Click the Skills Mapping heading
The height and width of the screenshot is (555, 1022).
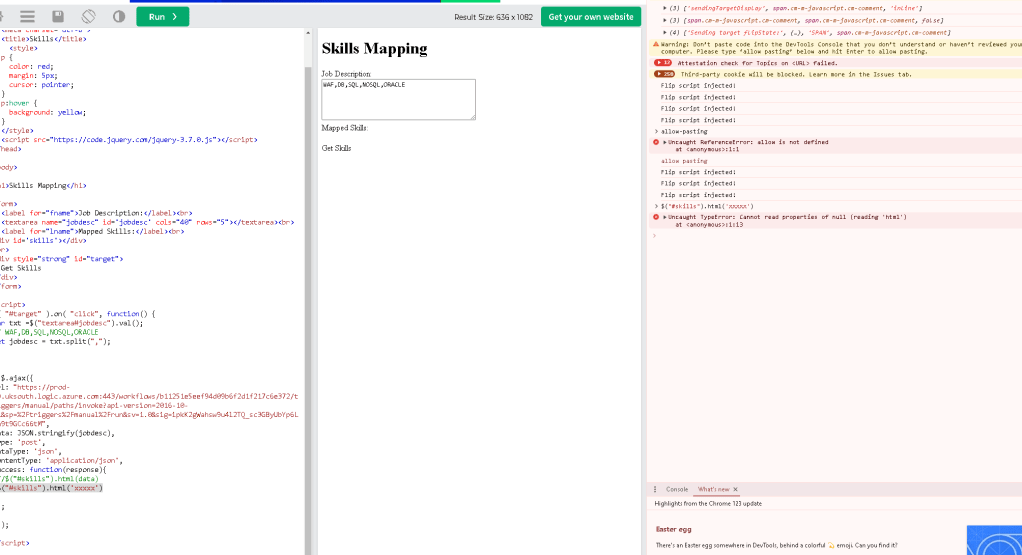(x=374, y=49)
